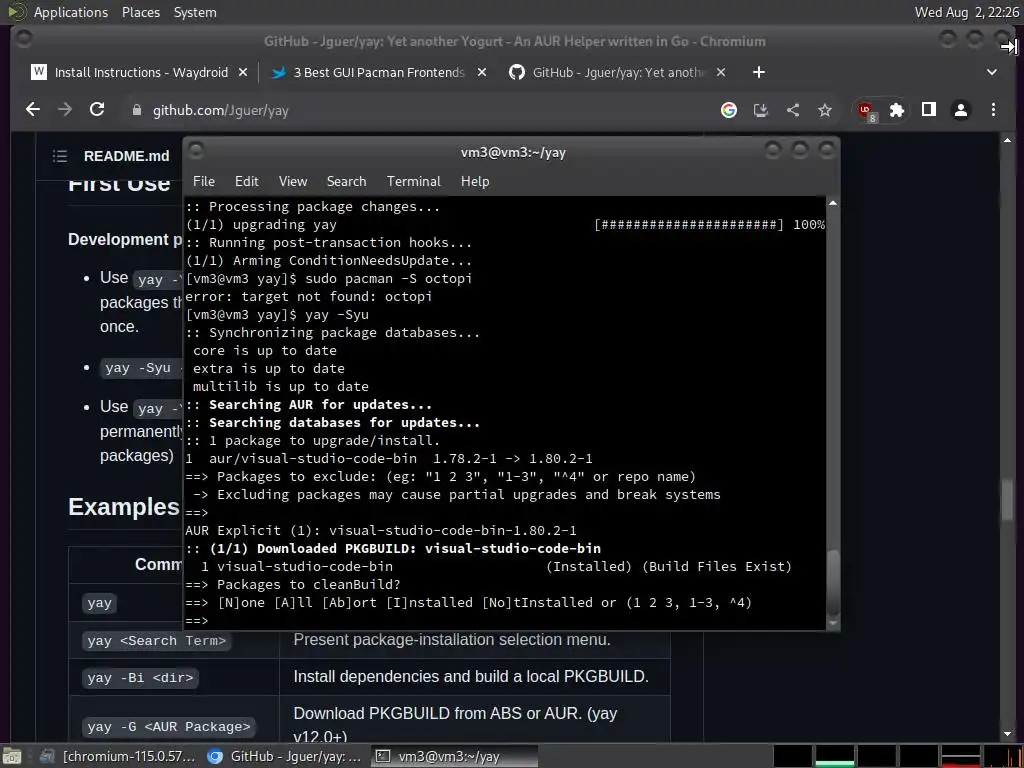
Task: Close the 3 Best GUI Pacman Frontends tab
Action: click(481, 72)
